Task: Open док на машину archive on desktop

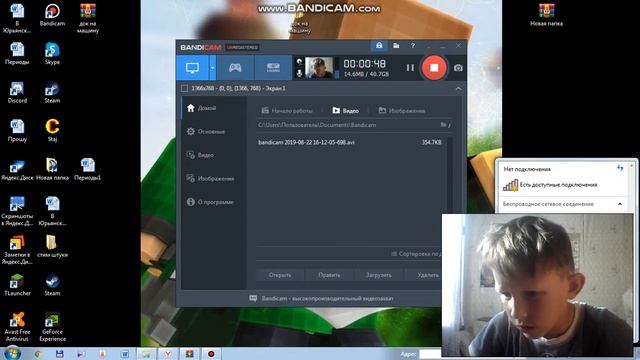Action: pyautogui.click(x=88, y=18)
